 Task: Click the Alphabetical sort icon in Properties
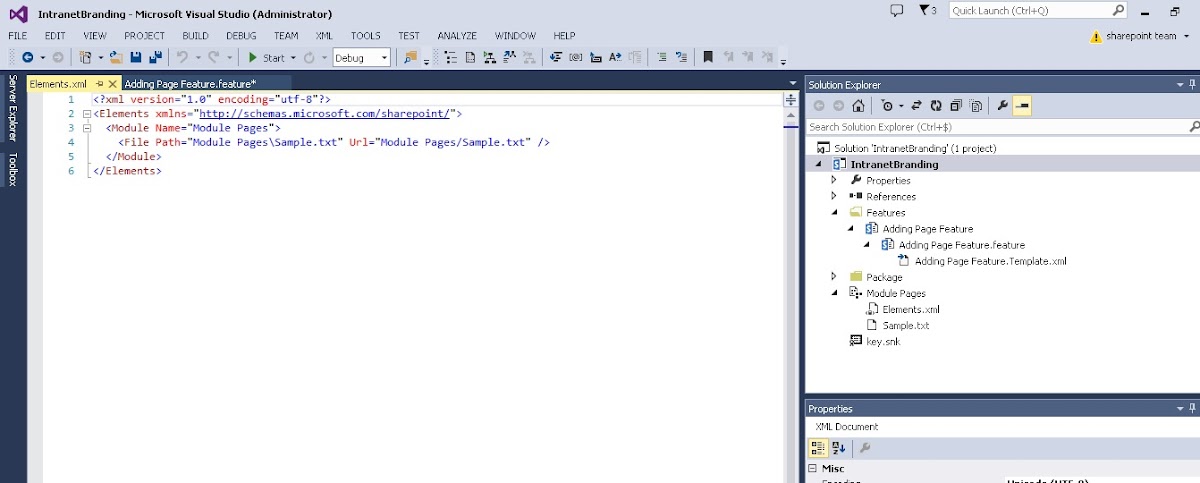(x=839, y=448)
